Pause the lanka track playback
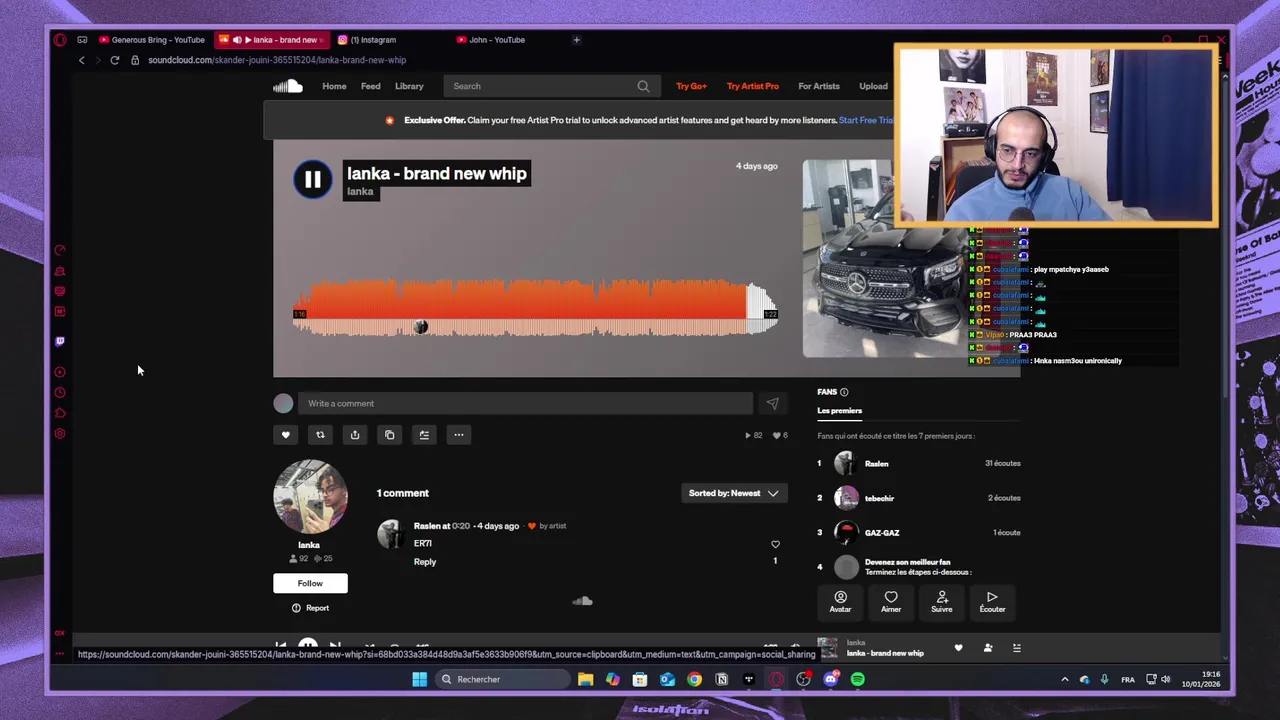The image size is (1280, 720). (312, 179)
